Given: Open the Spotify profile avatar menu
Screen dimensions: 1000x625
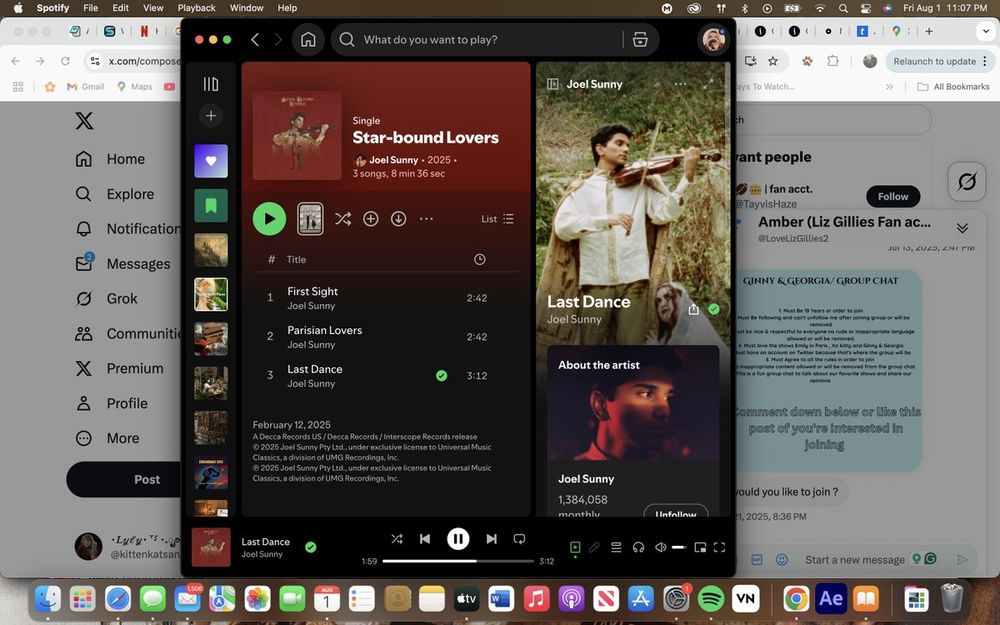Looking at the screenshot, I should tap(714, 40).
